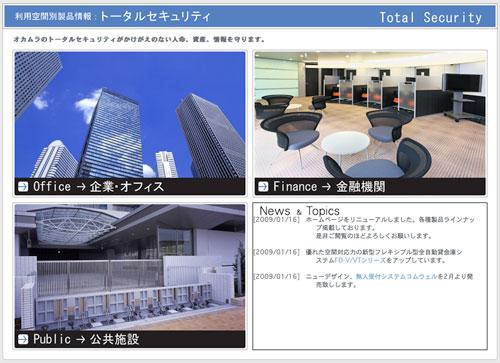Open the Office 企業・オフィス link
Image resolution: width=500 pixels, height=363 pixels.
98,186
